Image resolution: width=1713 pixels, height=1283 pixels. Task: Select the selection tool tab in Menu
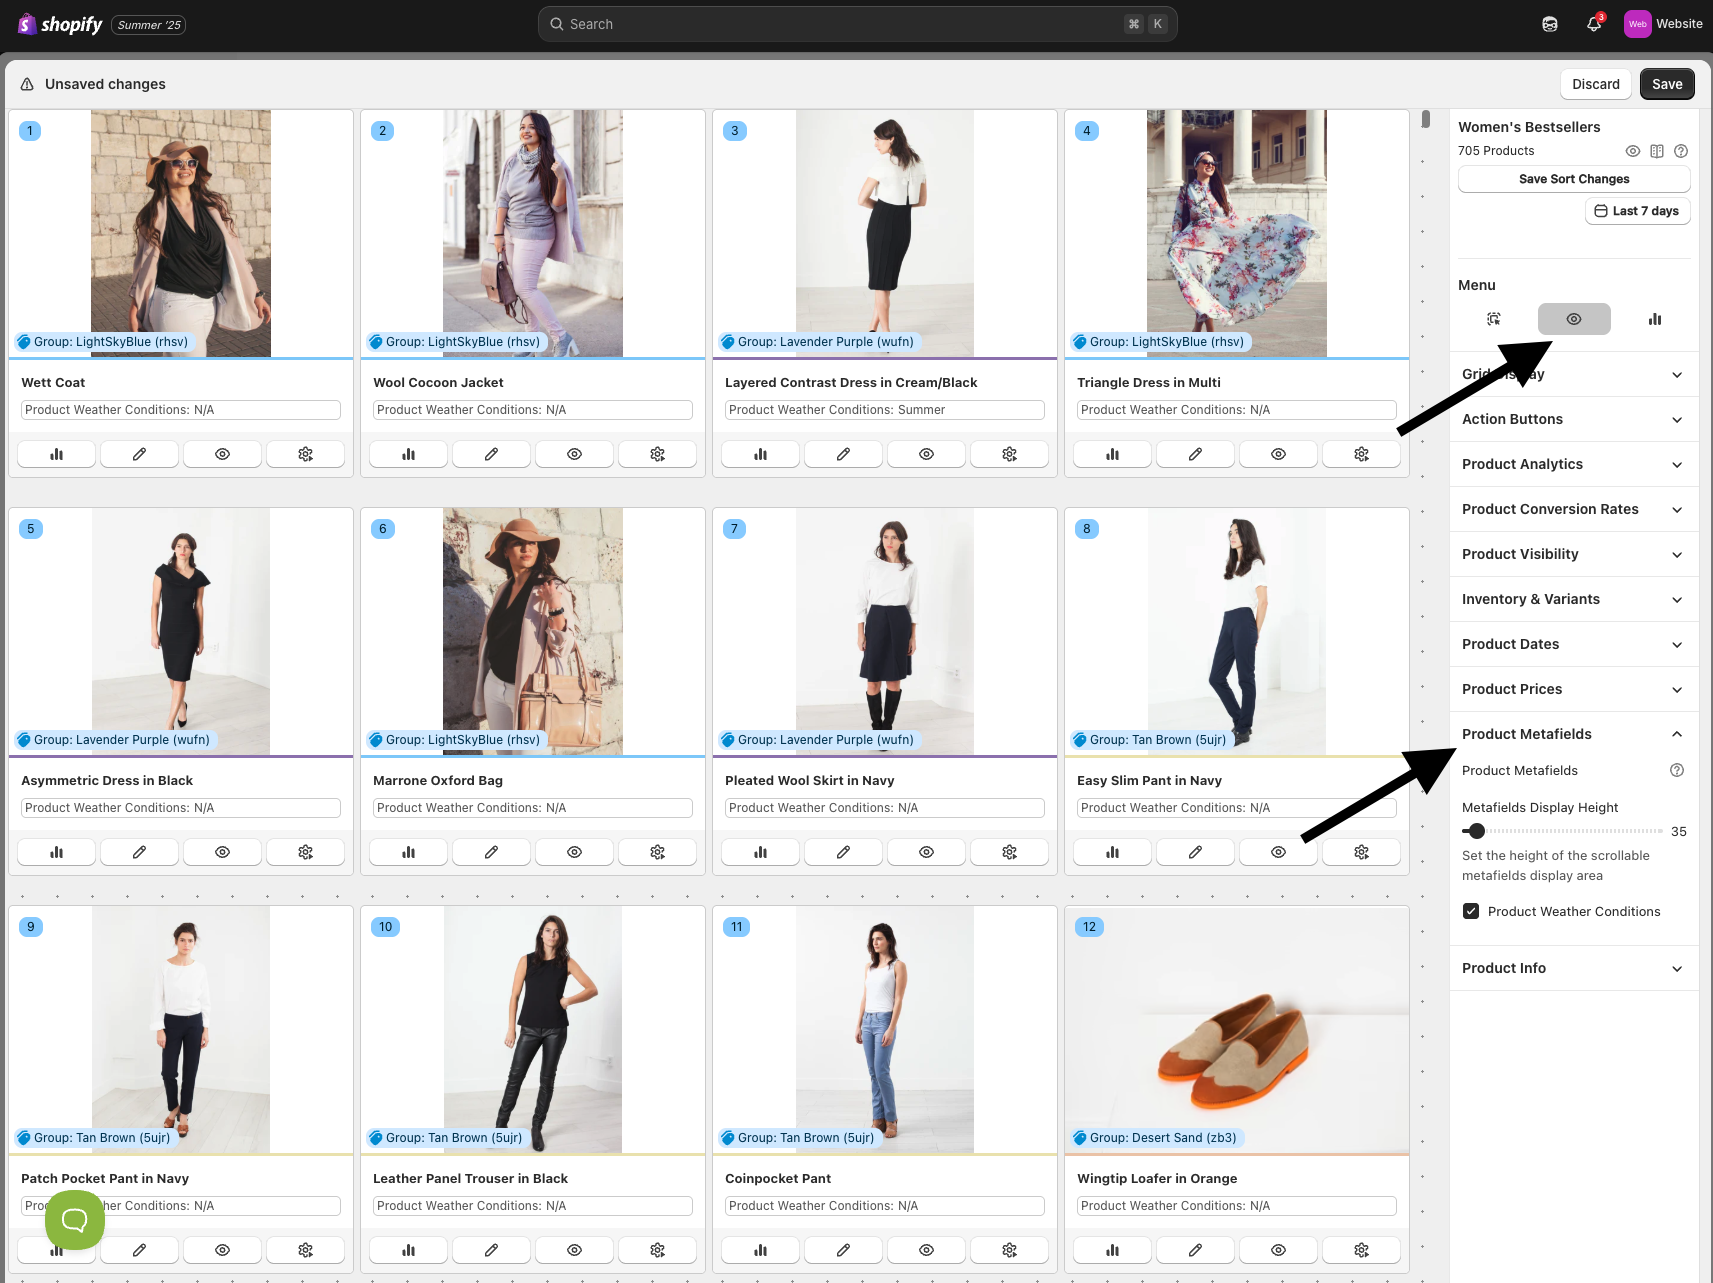1493,319
